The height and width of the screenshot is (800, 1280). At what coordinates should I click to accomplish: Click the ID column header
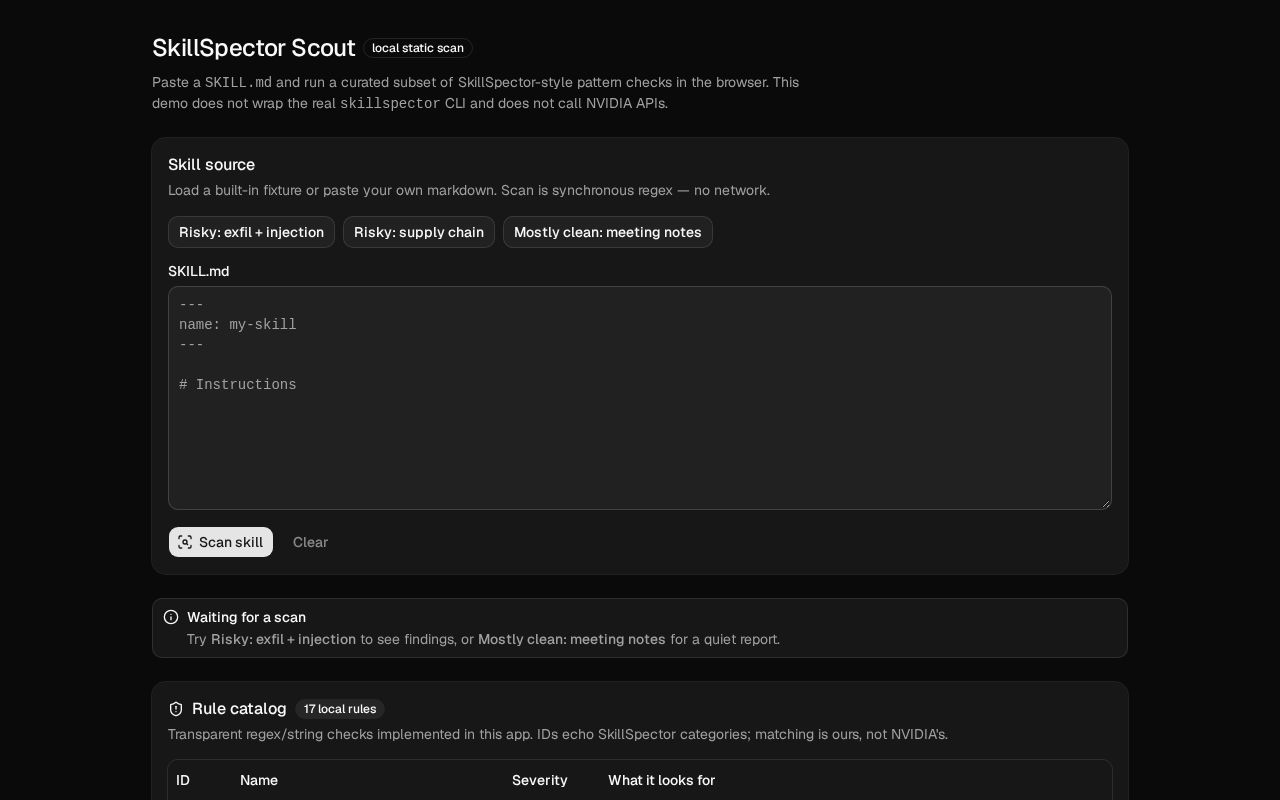click(183, 780)
